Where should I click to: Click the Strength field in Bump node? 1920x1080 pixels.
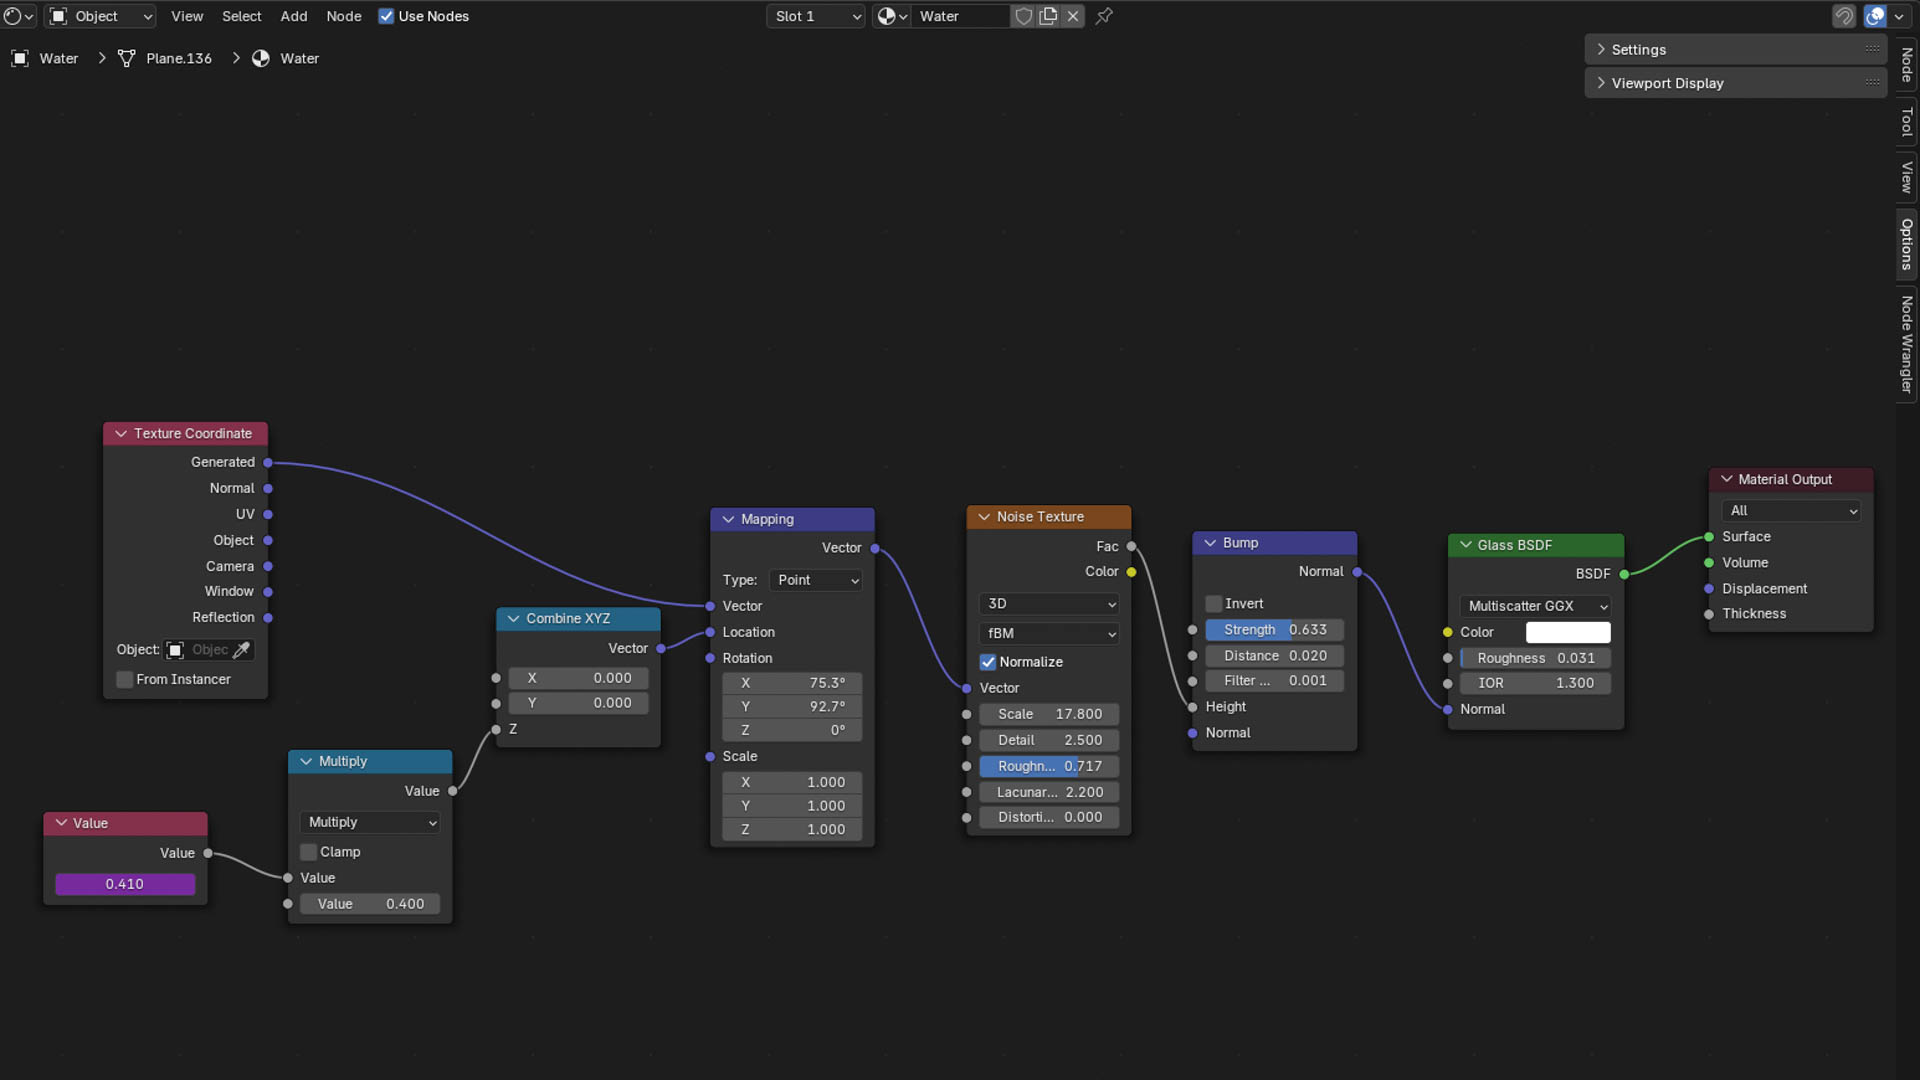tap(1274, 630)
